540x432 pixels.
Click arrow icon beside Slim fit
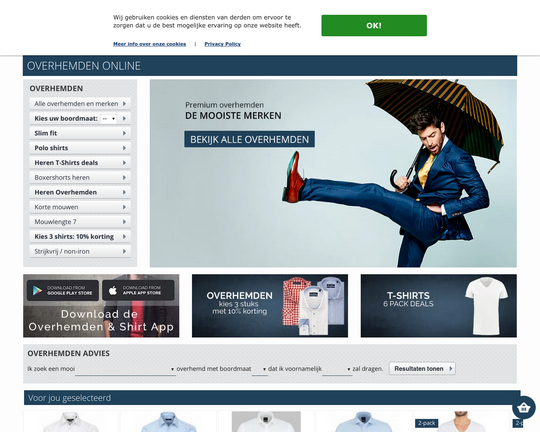click(x=124, y=133)
